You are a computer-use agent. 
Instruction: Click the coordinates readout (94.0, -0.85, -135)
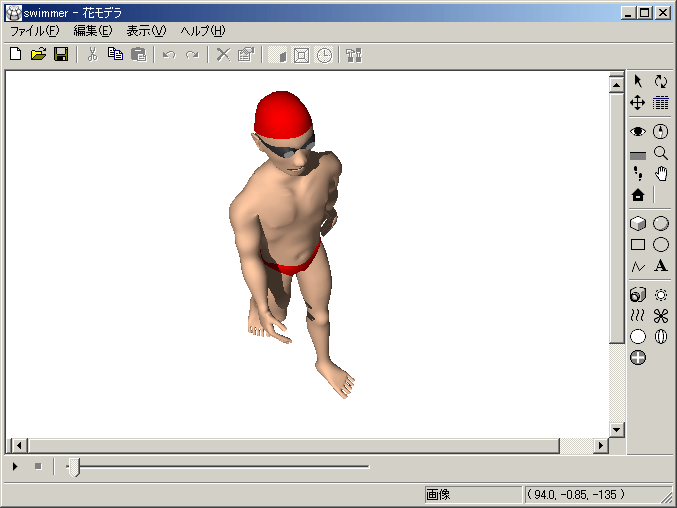pyautogui.click(x=576, y=495)
